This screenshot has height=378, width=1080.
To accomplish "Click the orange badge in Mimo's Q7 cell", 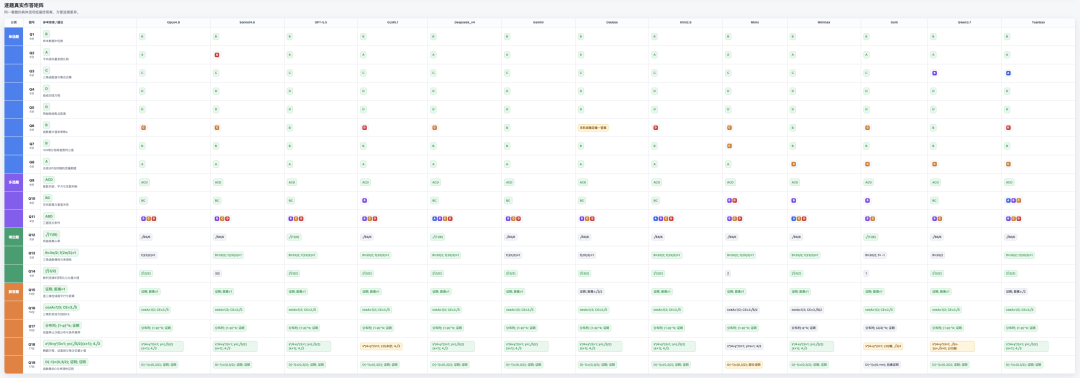I will click(x=729, y=145).
